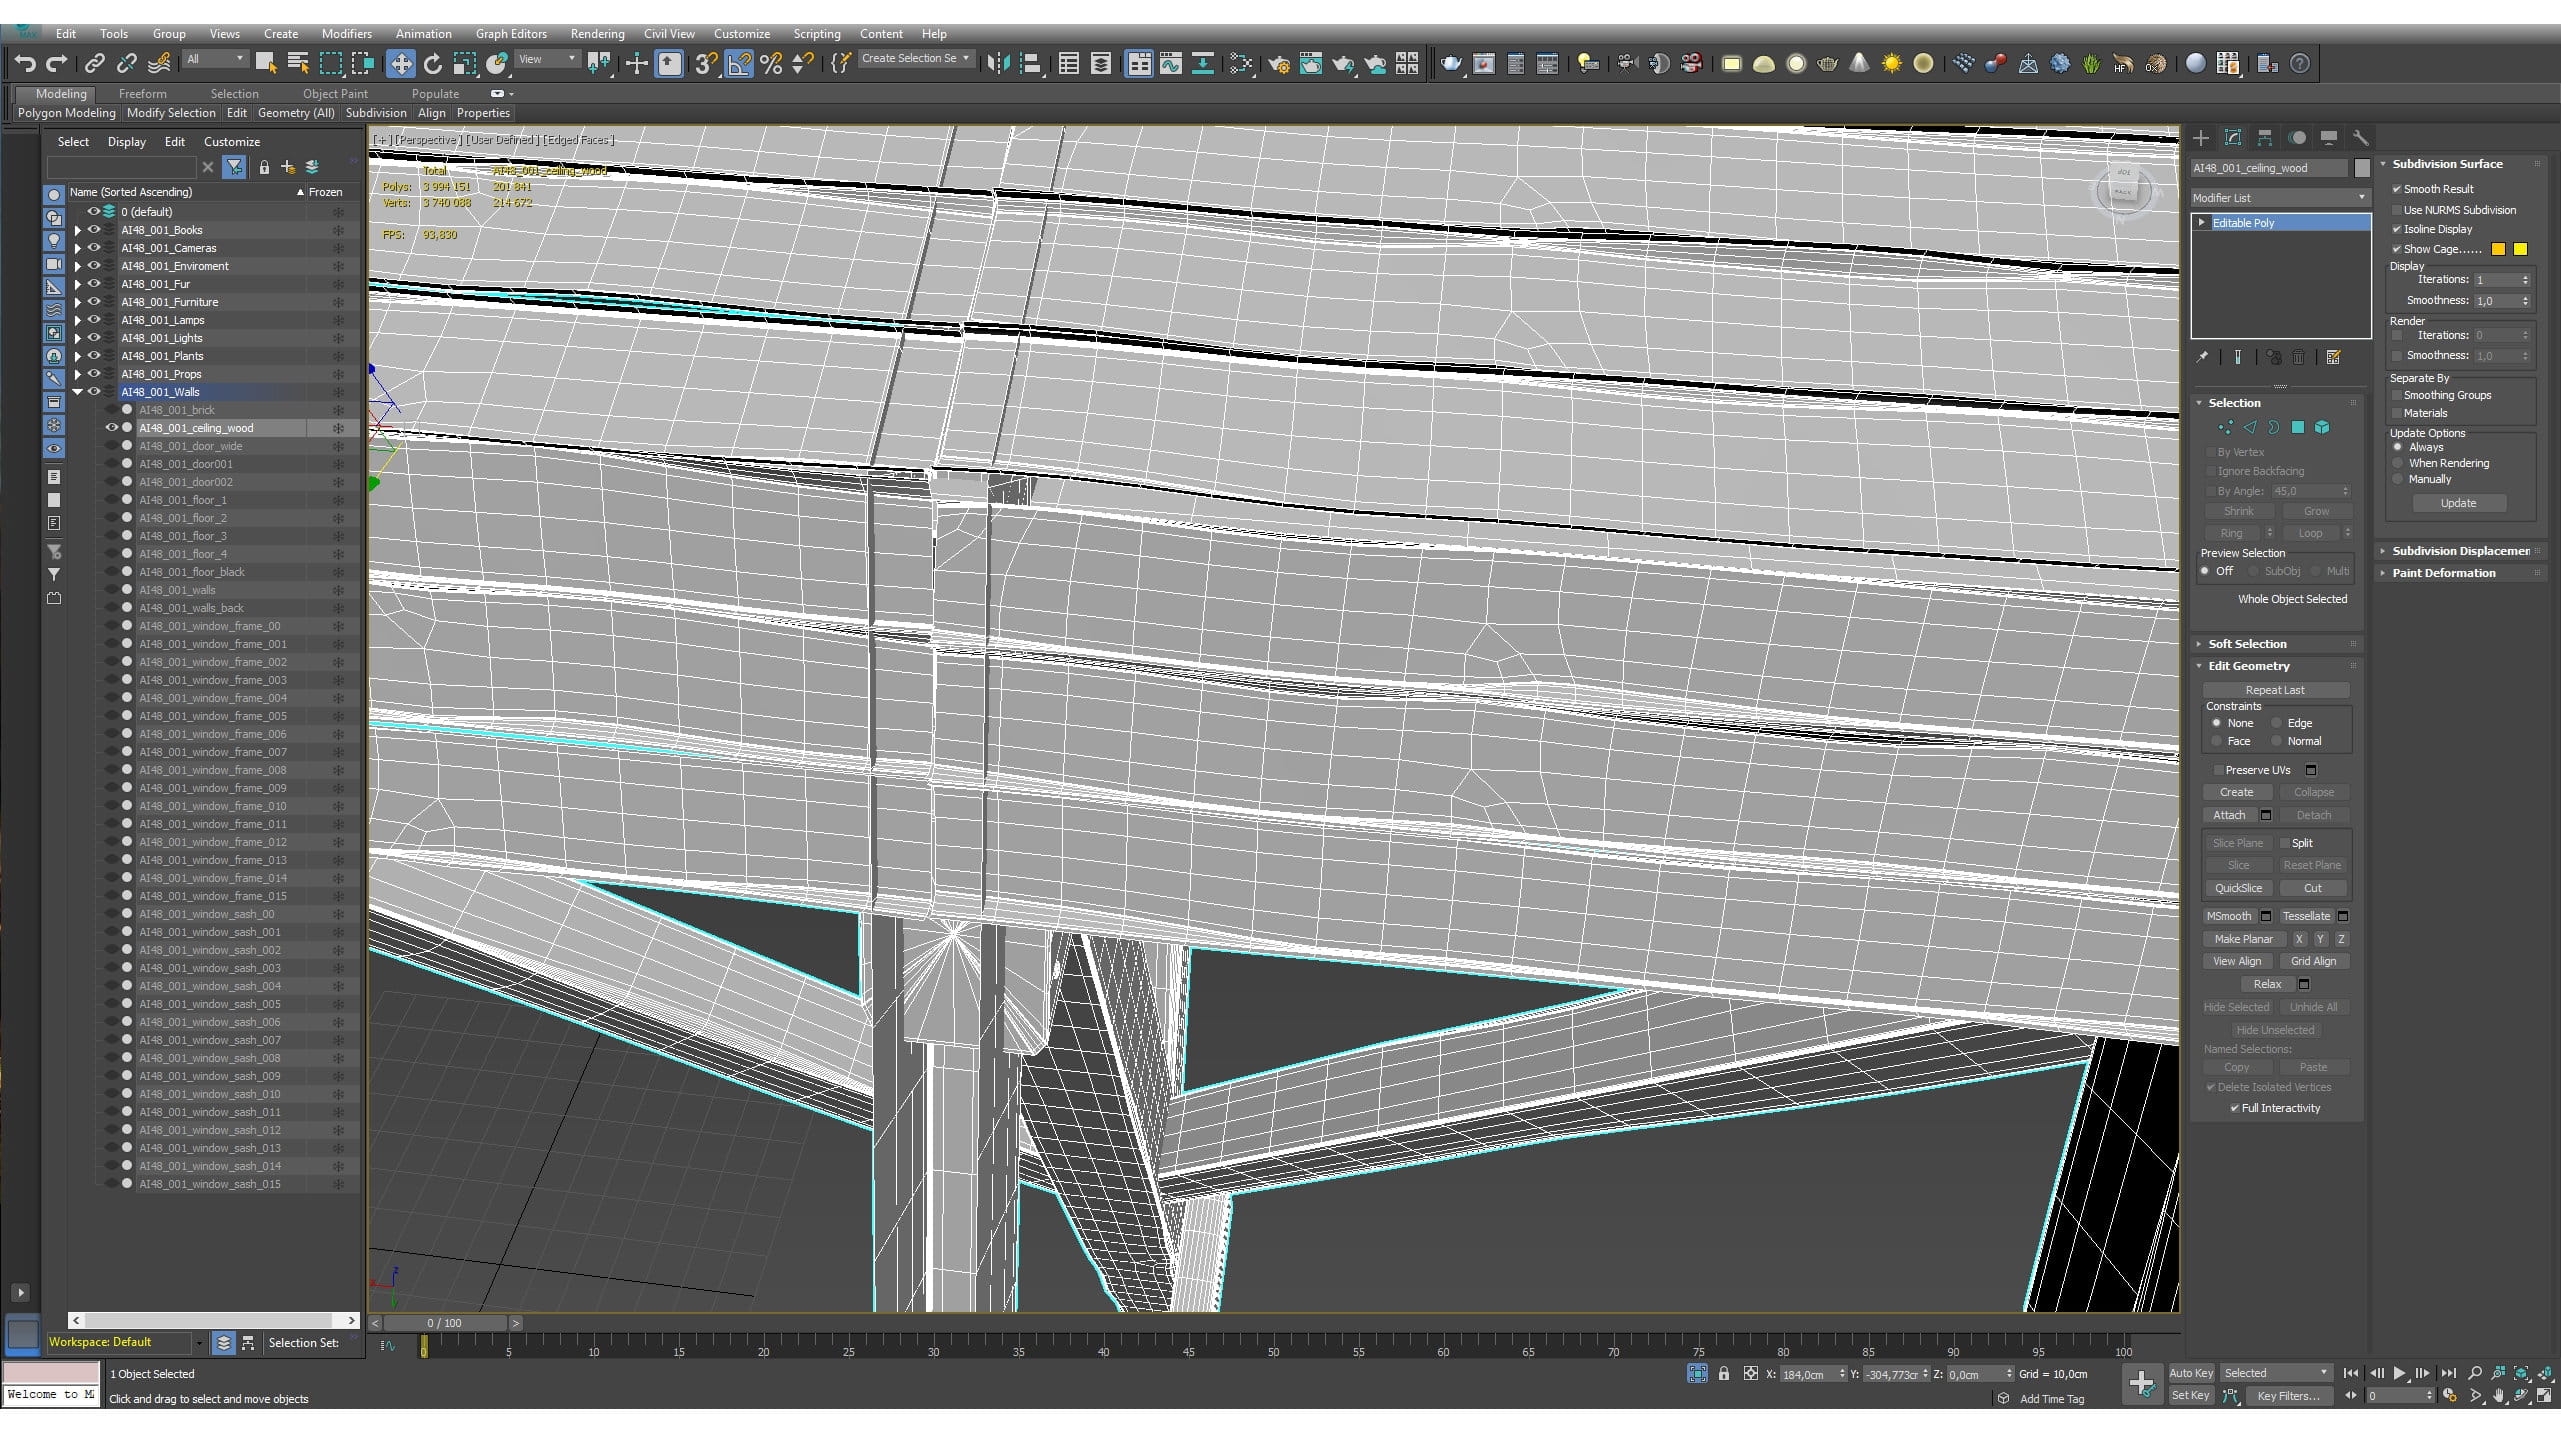The height and width of the screenshot is (1439, 2561).
Task: Select the Select and Move tool
Action: pyautogui.click(x=400, y=64)
